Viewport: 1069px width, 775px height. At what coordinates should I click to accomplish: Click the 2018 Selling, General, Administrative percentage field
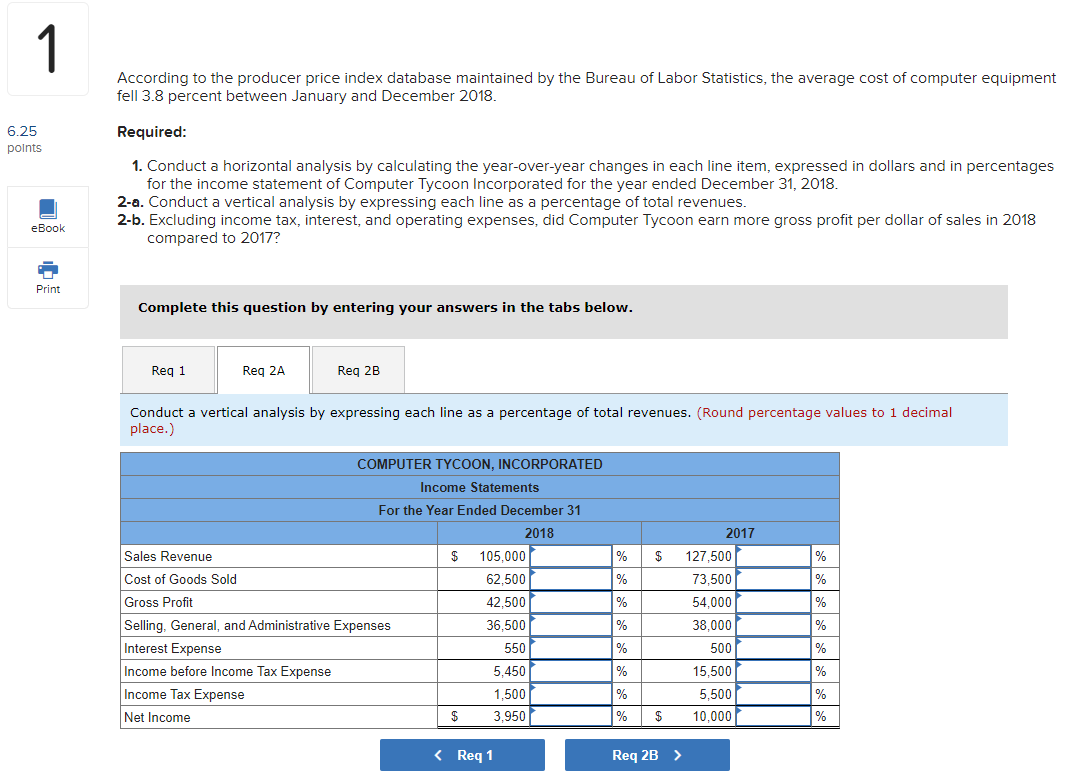571,625
